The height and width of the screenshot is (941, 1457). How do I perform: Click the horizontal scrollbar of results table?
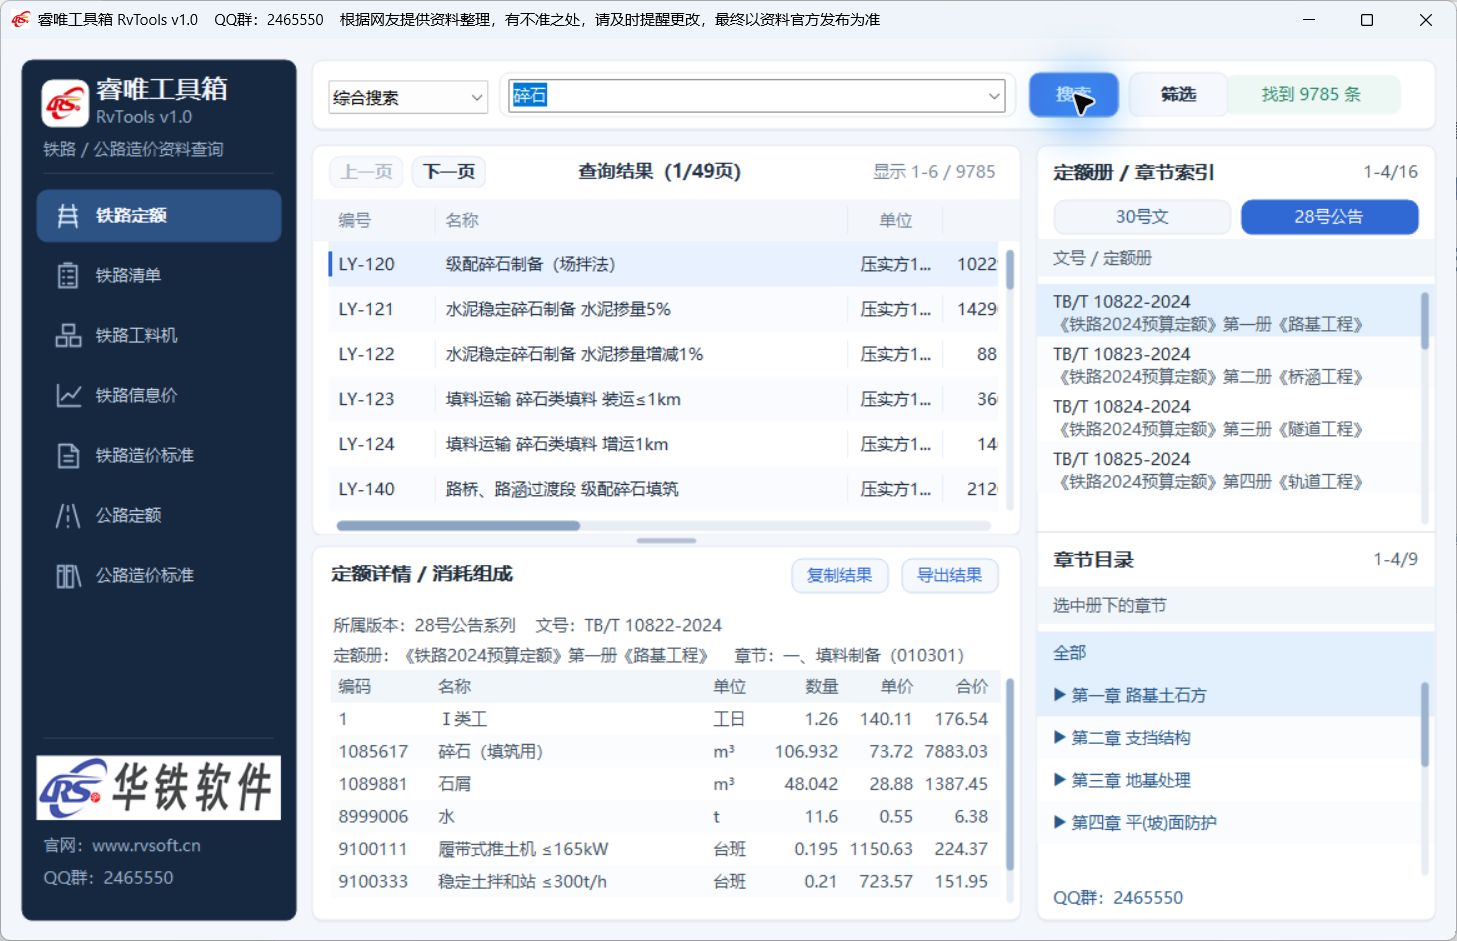(458, 525)
